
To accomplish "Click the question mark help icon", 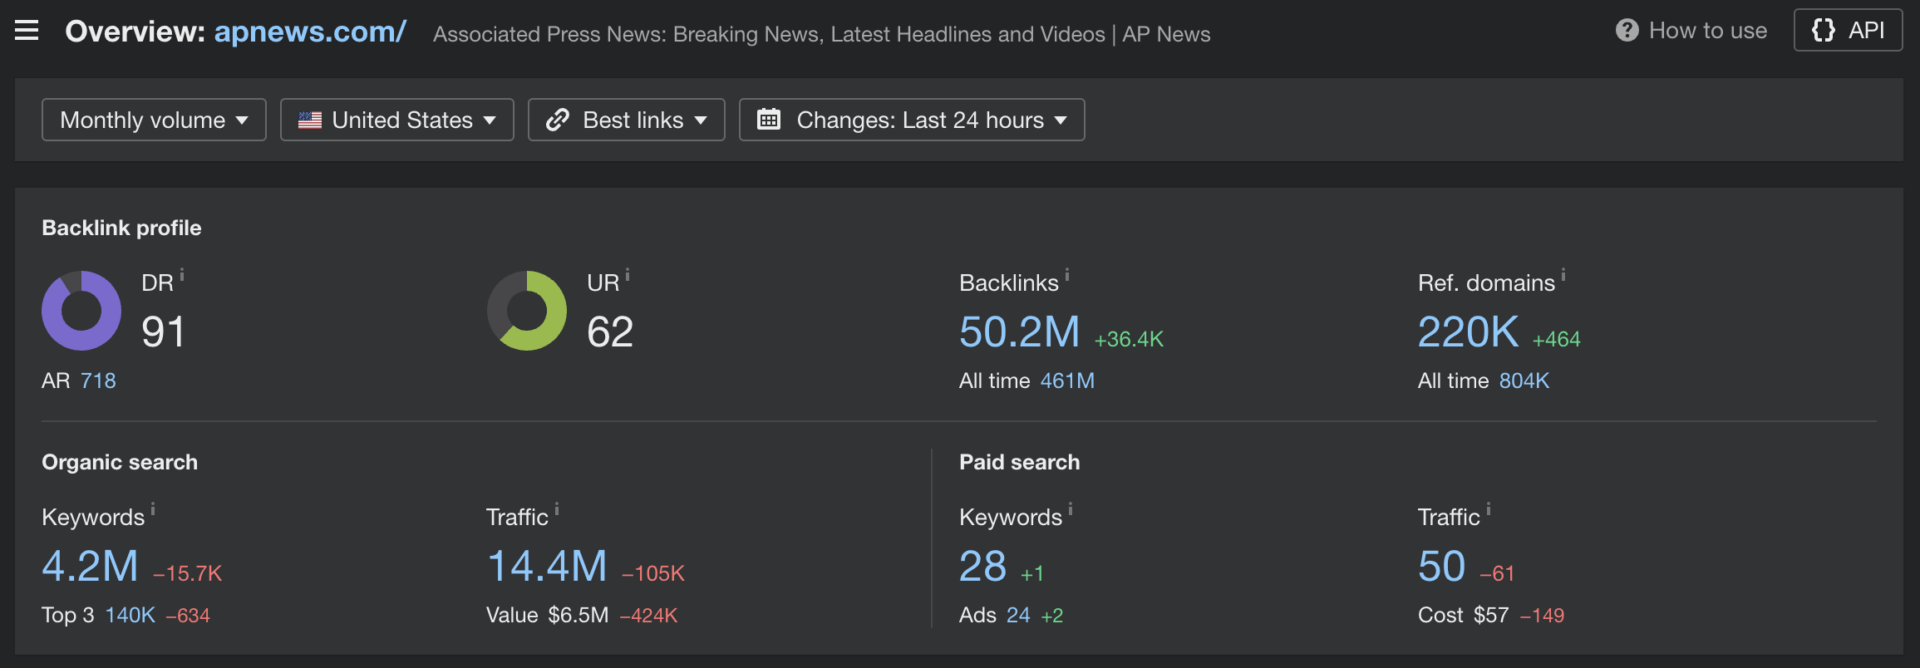I will [x=1627, y=31].
